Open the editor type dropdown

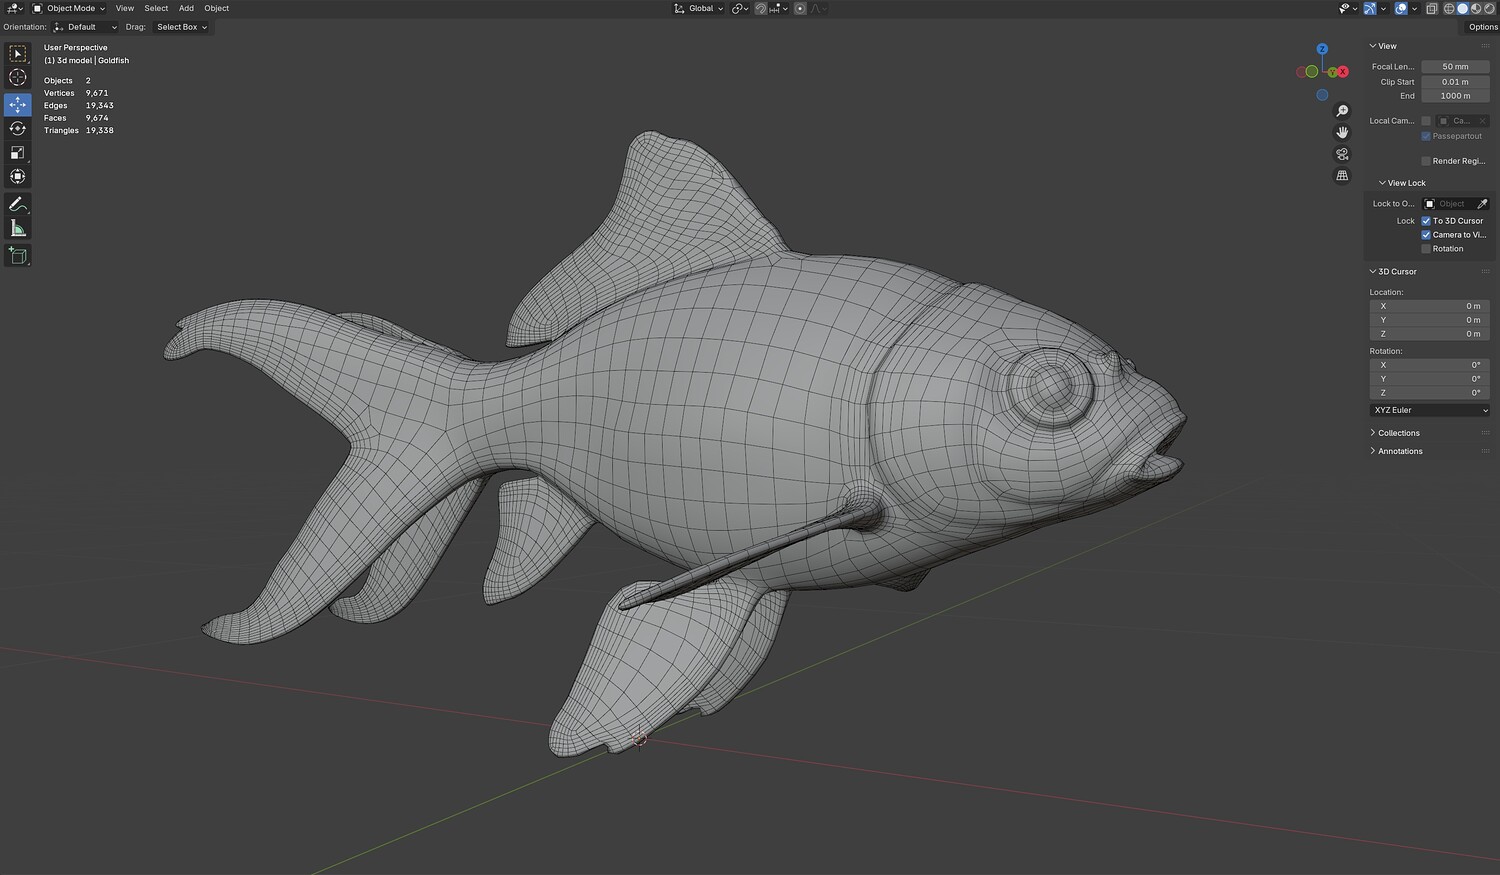click(x=14, y=8)
